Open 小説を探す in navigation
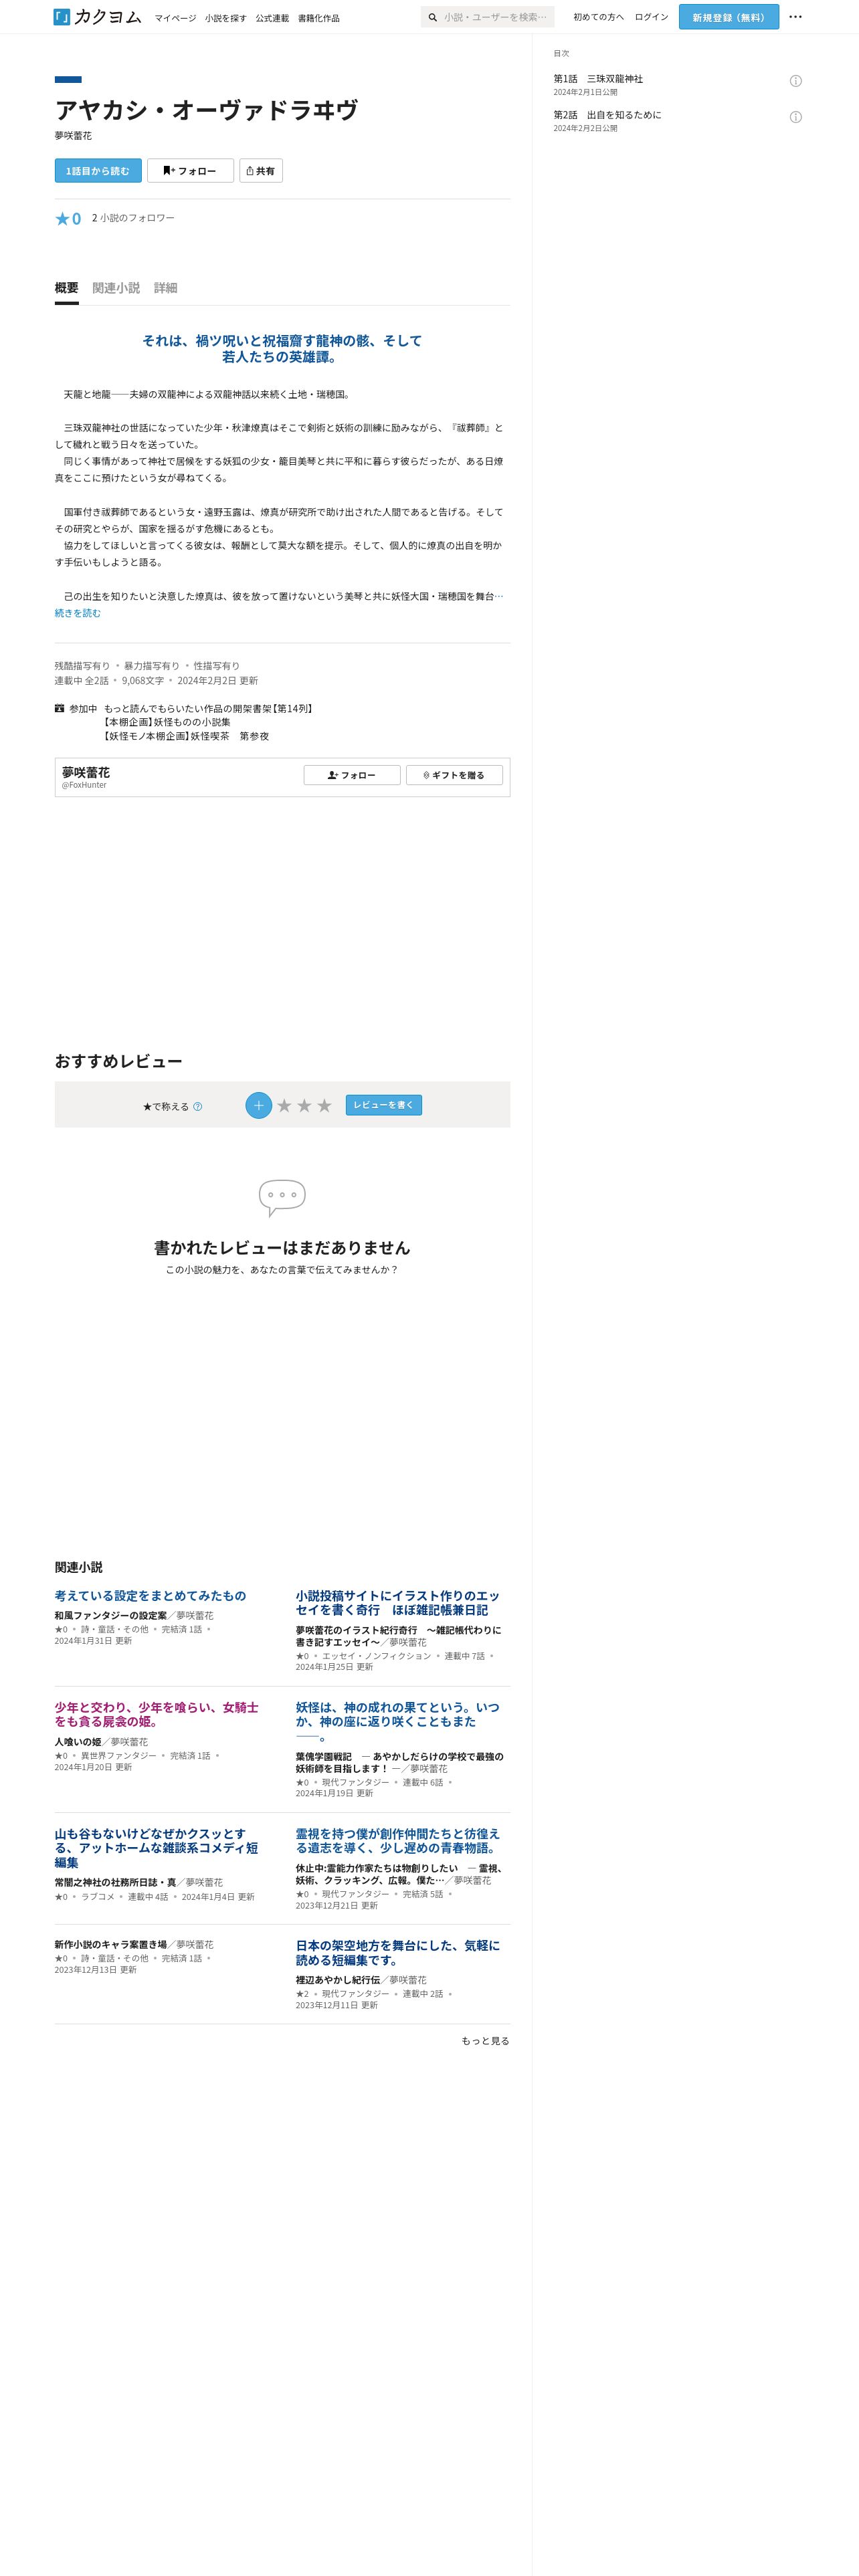Viewport: 859px width, 2576px height. [226, 18]
